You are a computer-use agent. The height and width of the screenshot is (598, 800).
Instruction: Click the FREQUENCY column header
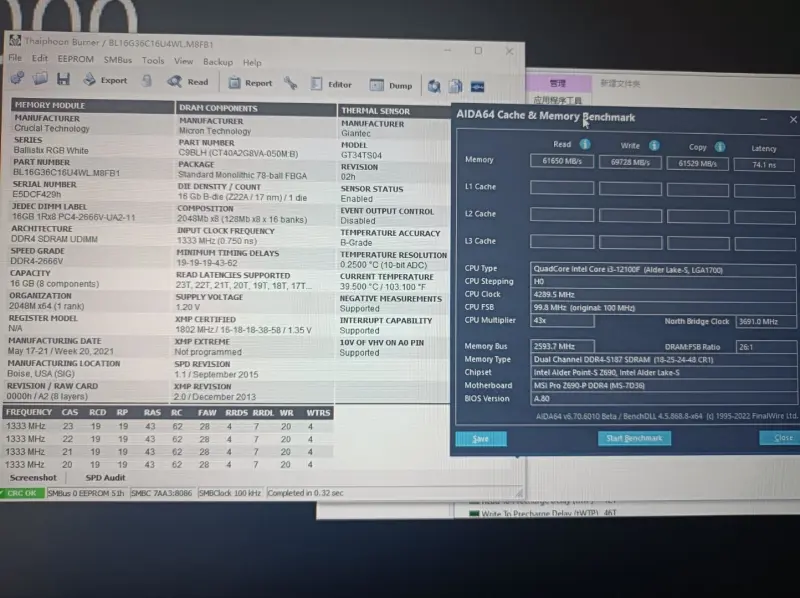point(29,412)
